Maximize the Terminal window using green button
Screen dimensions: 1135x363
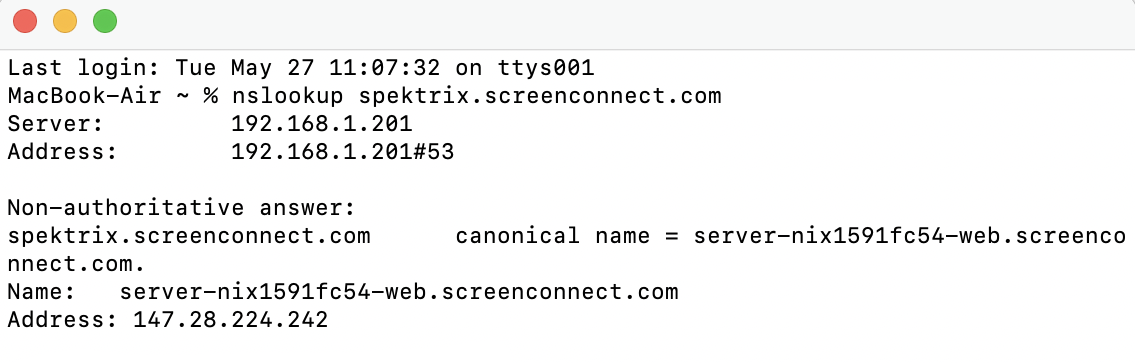click(105, 21)
